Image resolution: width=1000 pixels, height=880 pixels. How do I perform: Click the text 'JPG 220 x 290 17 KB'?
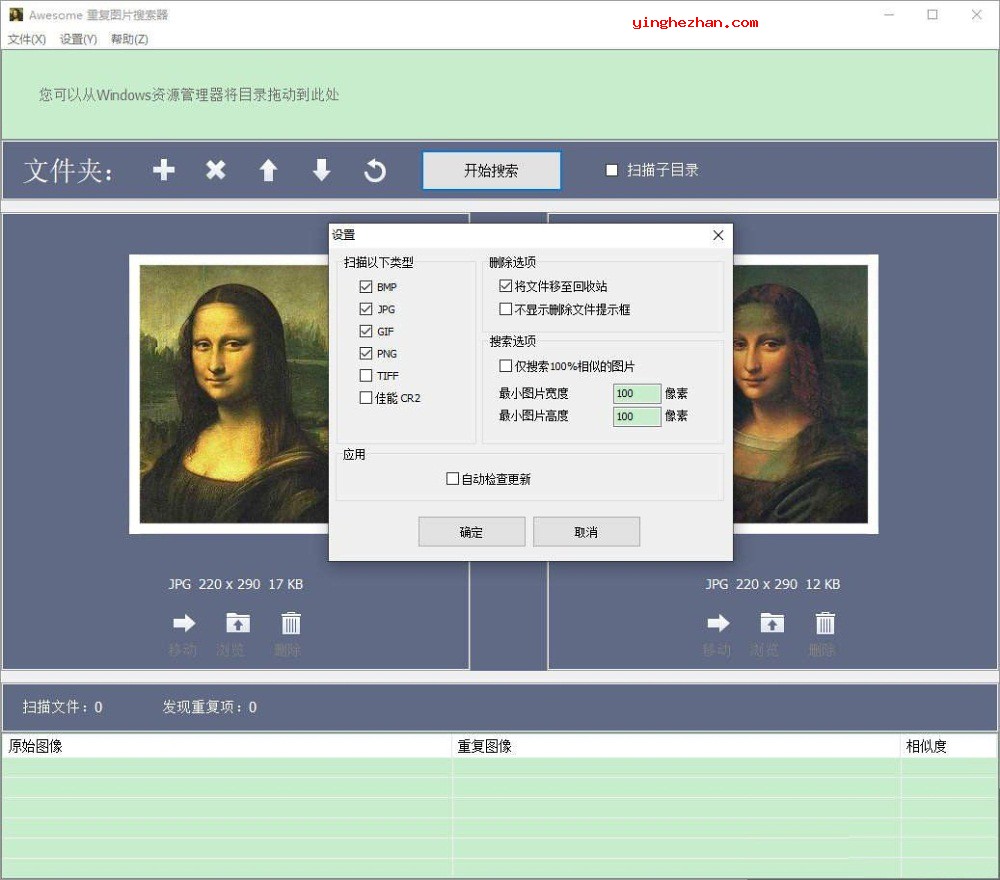[236, 584]
